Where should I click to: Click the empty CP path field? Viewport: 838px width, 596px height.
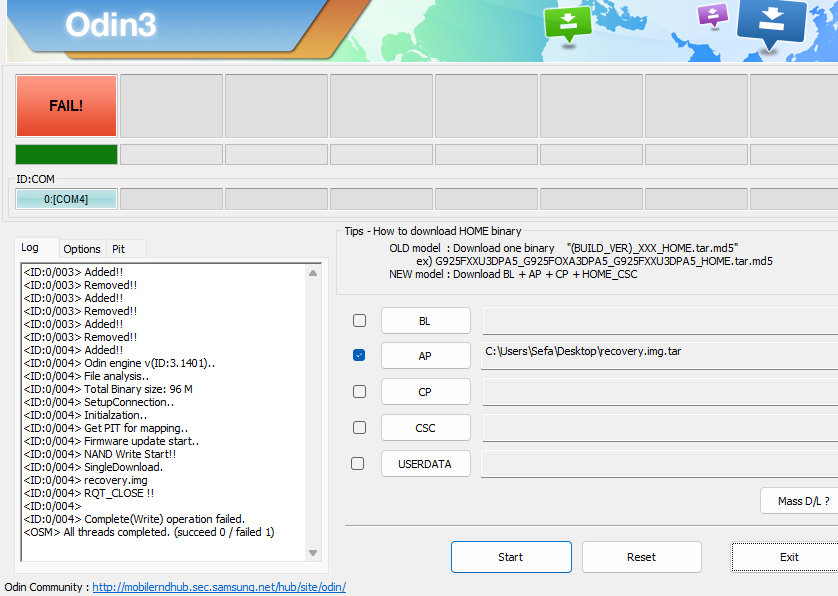coord(660,392)
